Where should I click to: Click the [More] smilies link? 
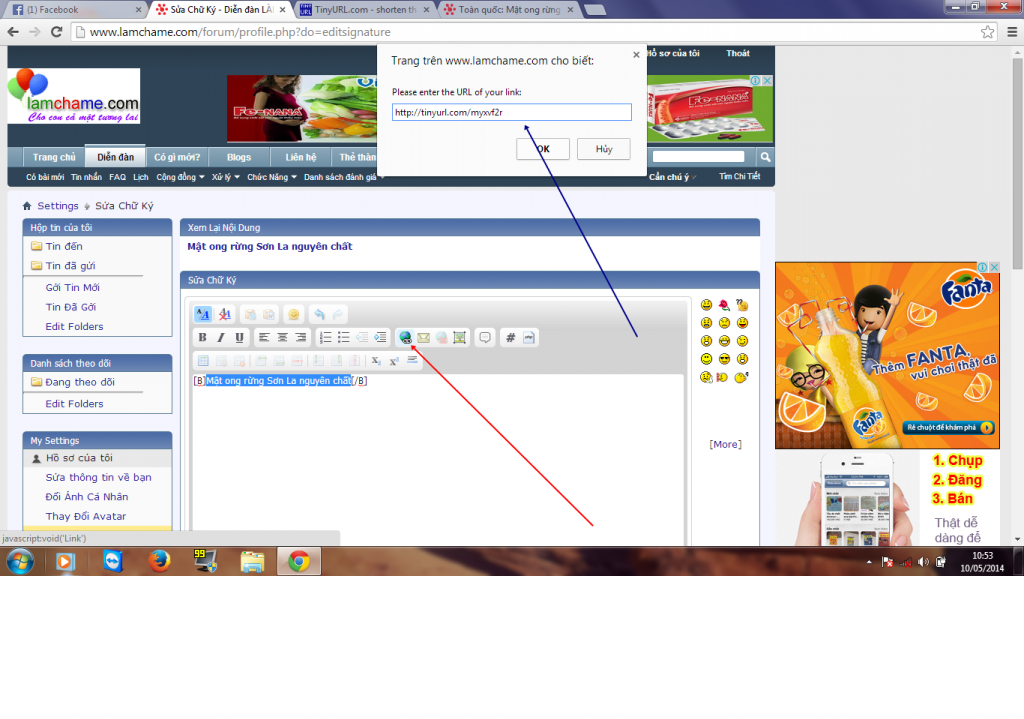(725, 444)
